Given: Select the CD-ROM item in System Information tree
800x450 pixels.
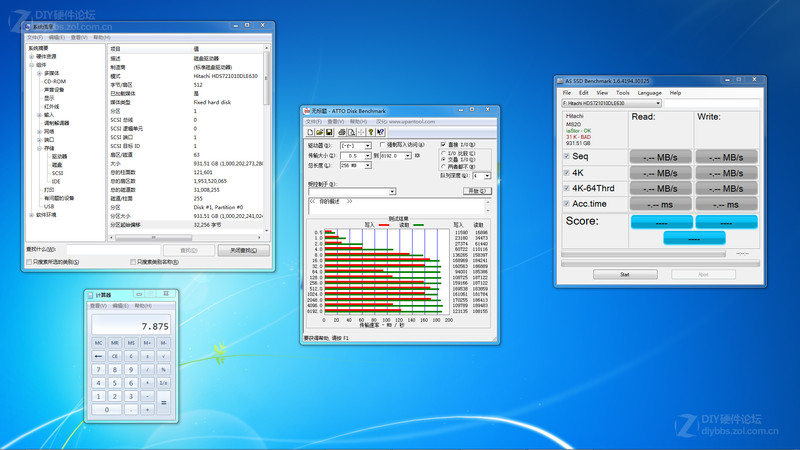Looking at the screenshot, I should click(x=55, y=82).
